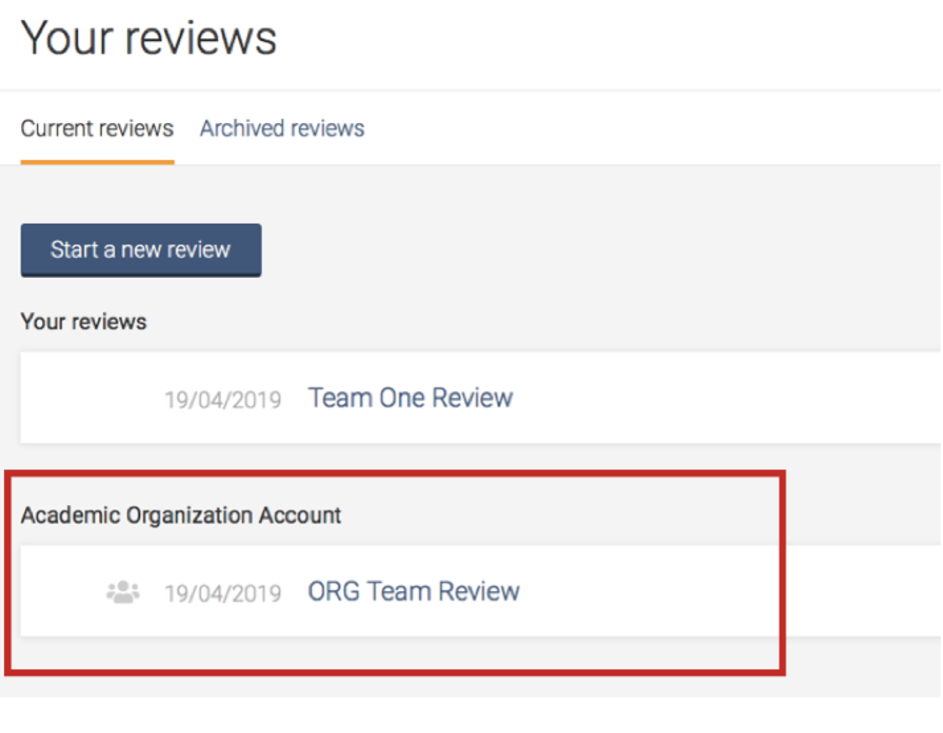
Task: Click the gray area right of Start a new review
Action: tap(601, 250)
